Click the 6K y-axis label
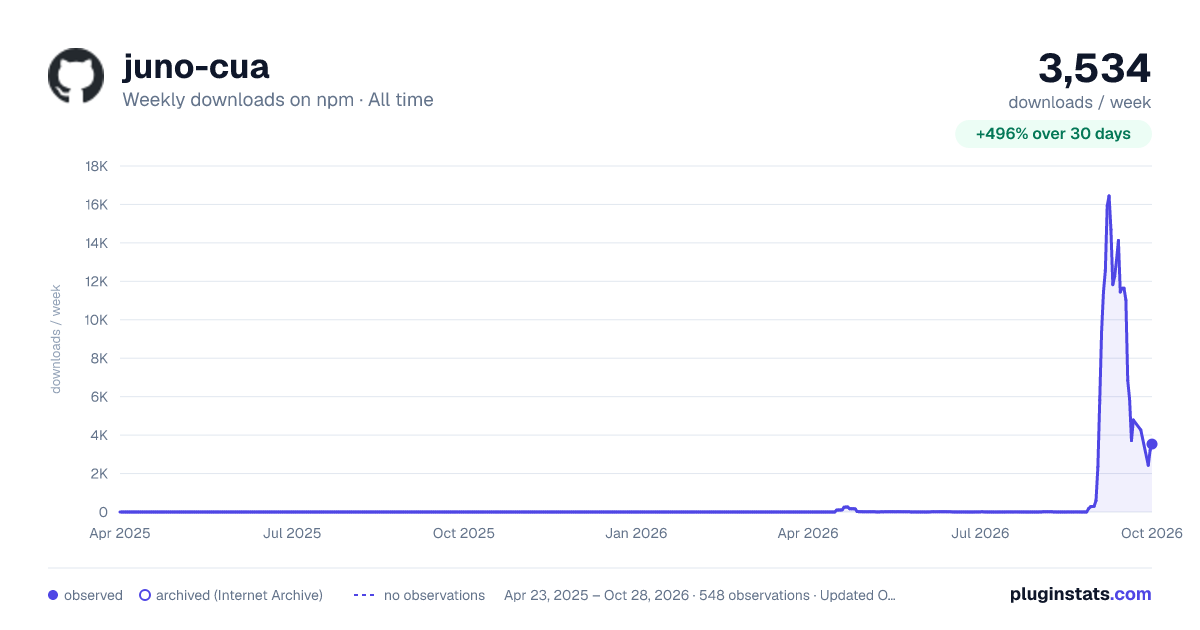The height and width of the screenshot is (630, 1200). tap(98, 397)
